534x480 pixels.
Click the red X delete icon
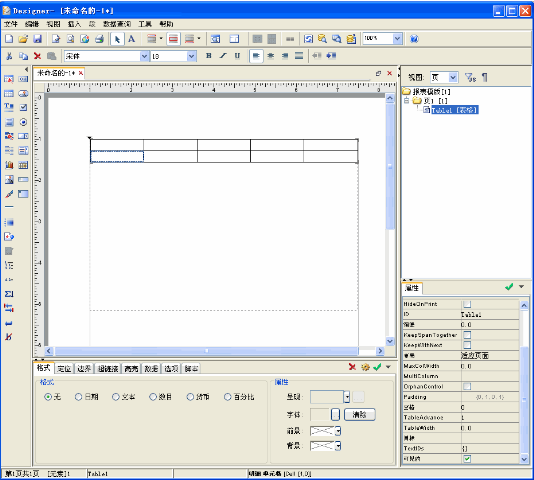[x=37, y=56]
